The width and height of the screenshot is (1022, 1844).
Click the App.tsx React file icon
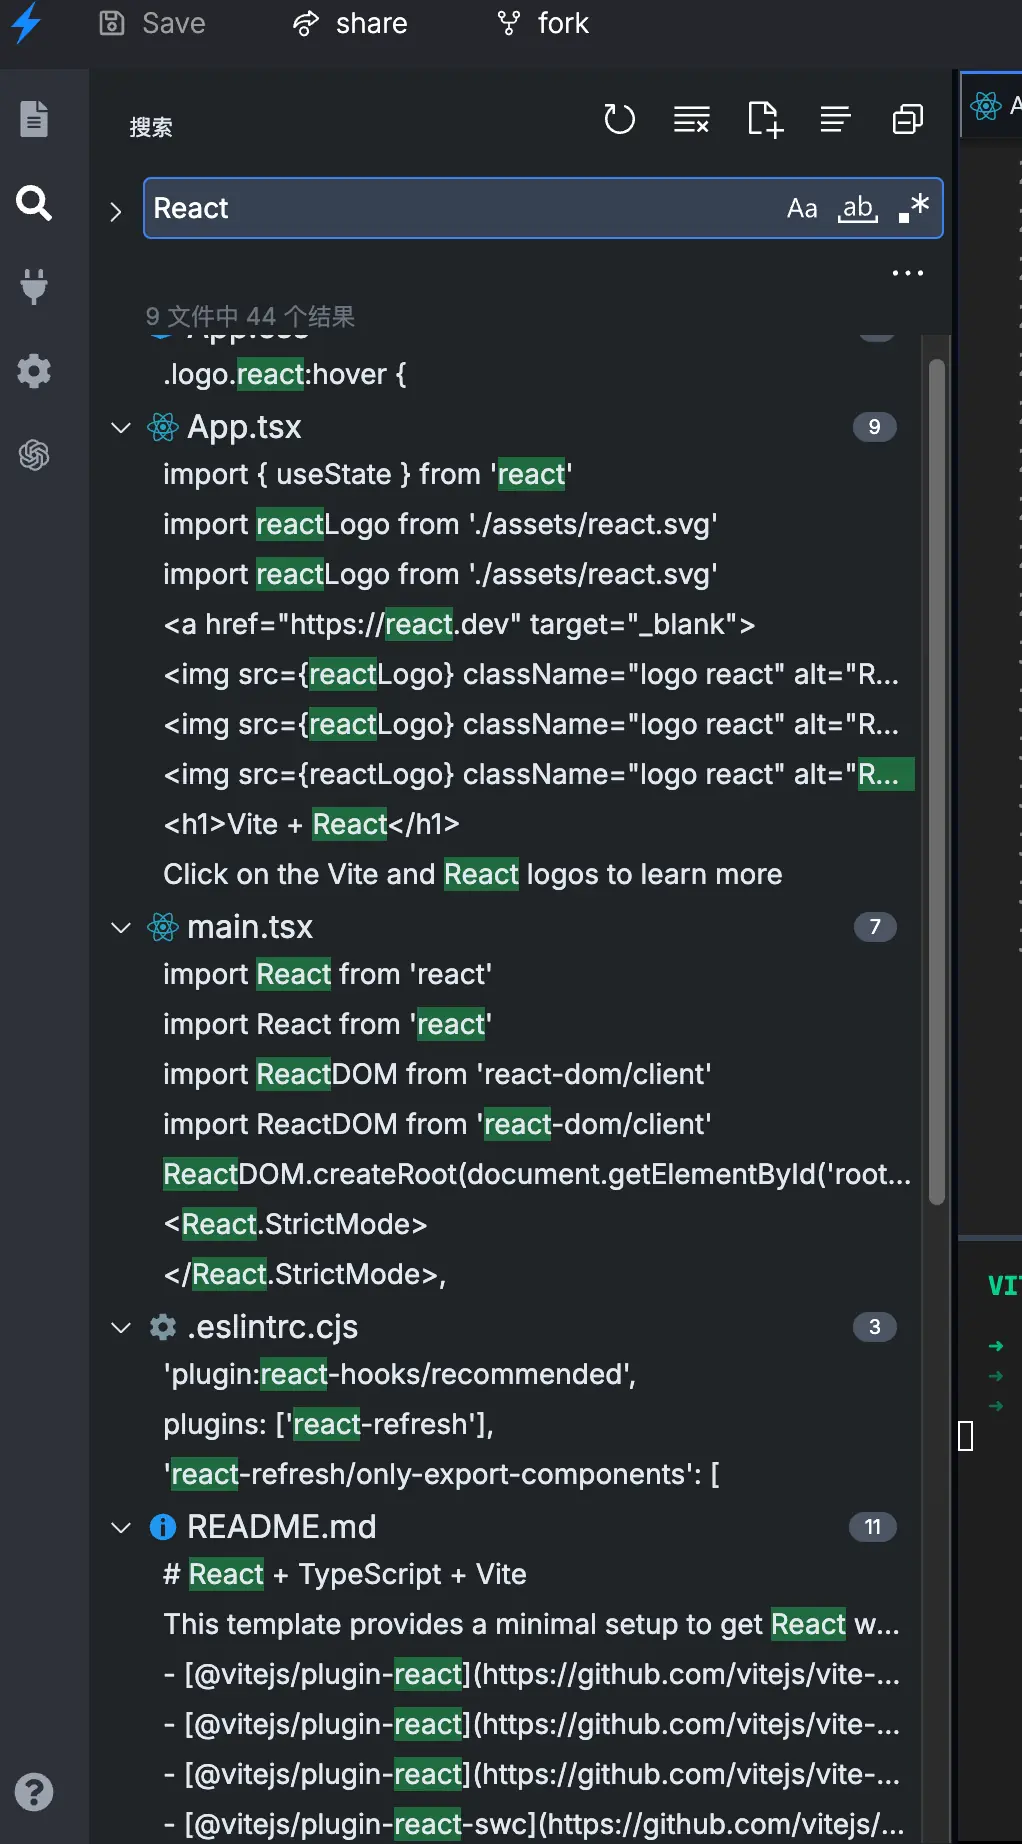[x=163, y=427]
